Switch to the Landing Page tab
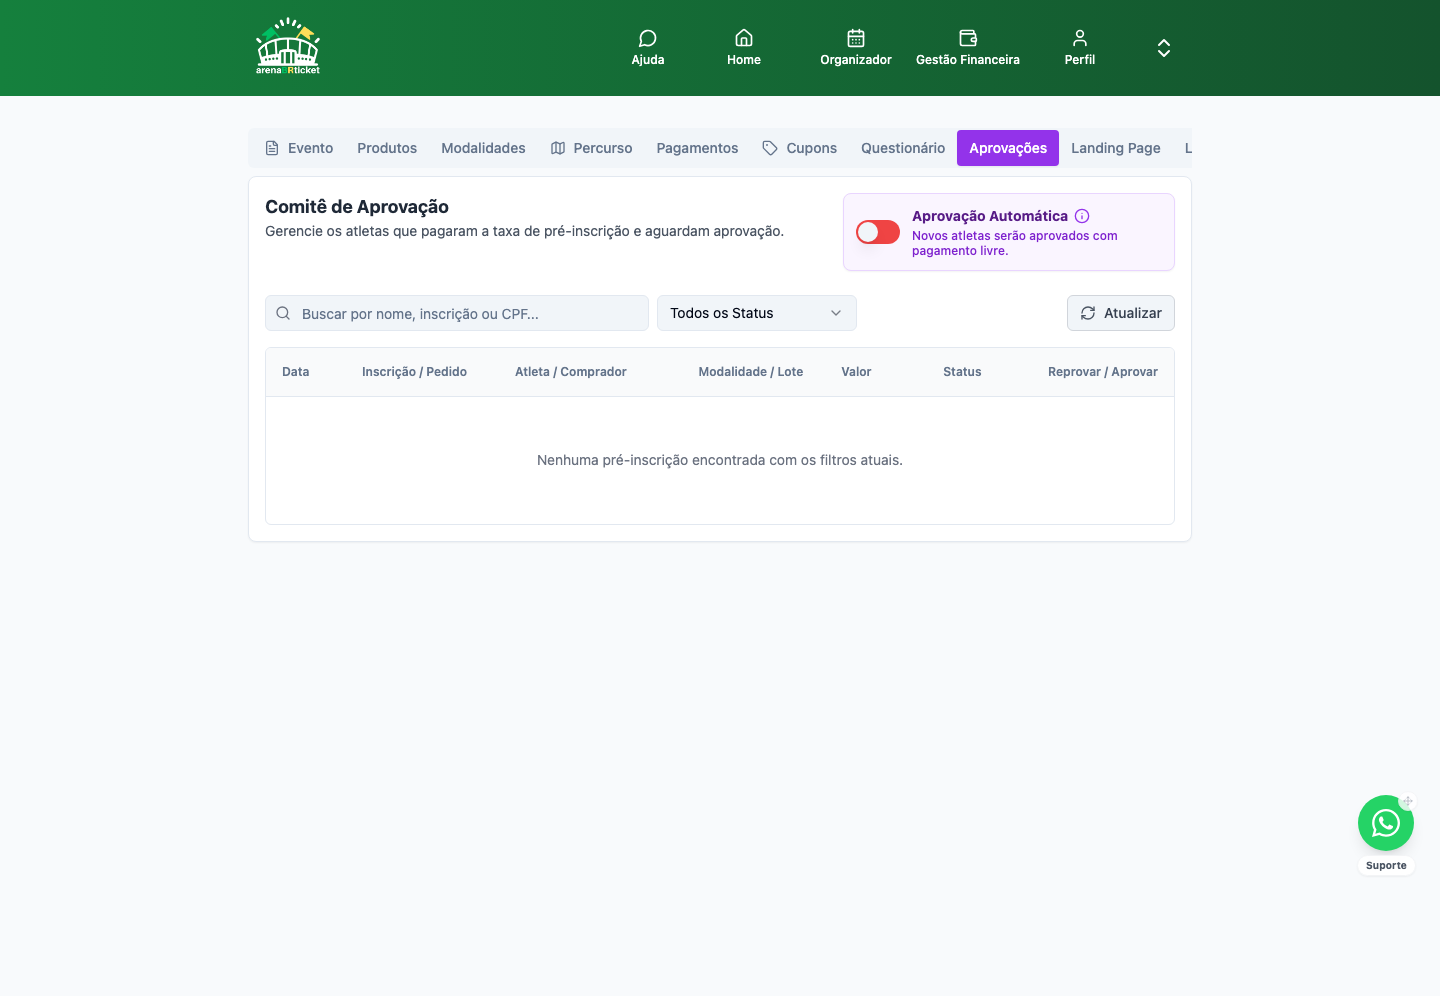Image resolution: width=1440 pixels, height=996 pixels. pyautogui.click(x=1116, y=148)
